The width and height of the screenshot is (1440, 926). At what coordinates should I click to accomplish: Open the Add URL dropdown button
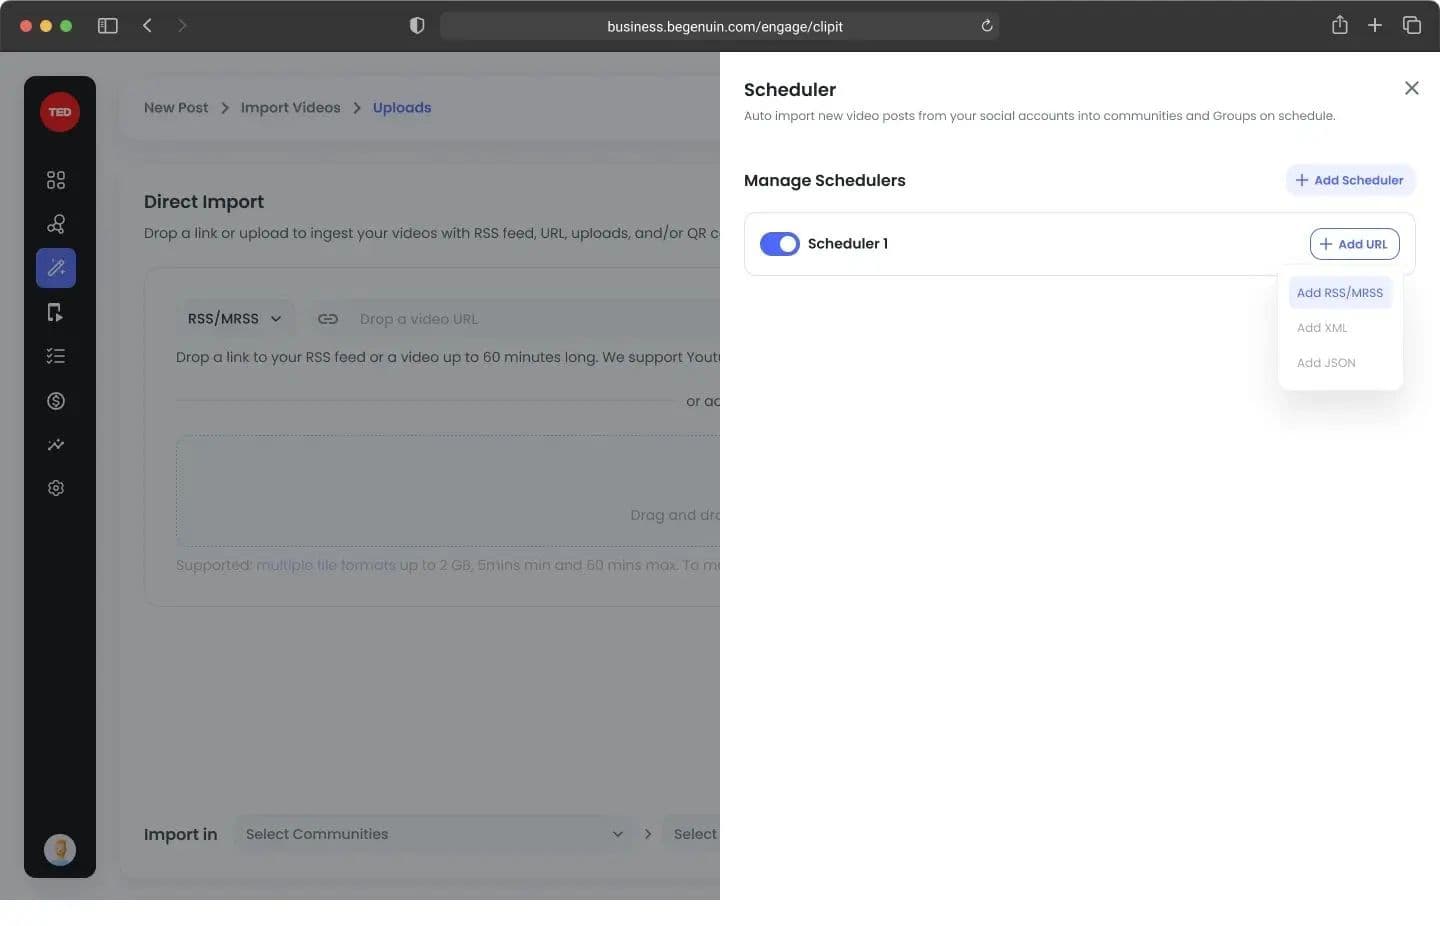1355,244
